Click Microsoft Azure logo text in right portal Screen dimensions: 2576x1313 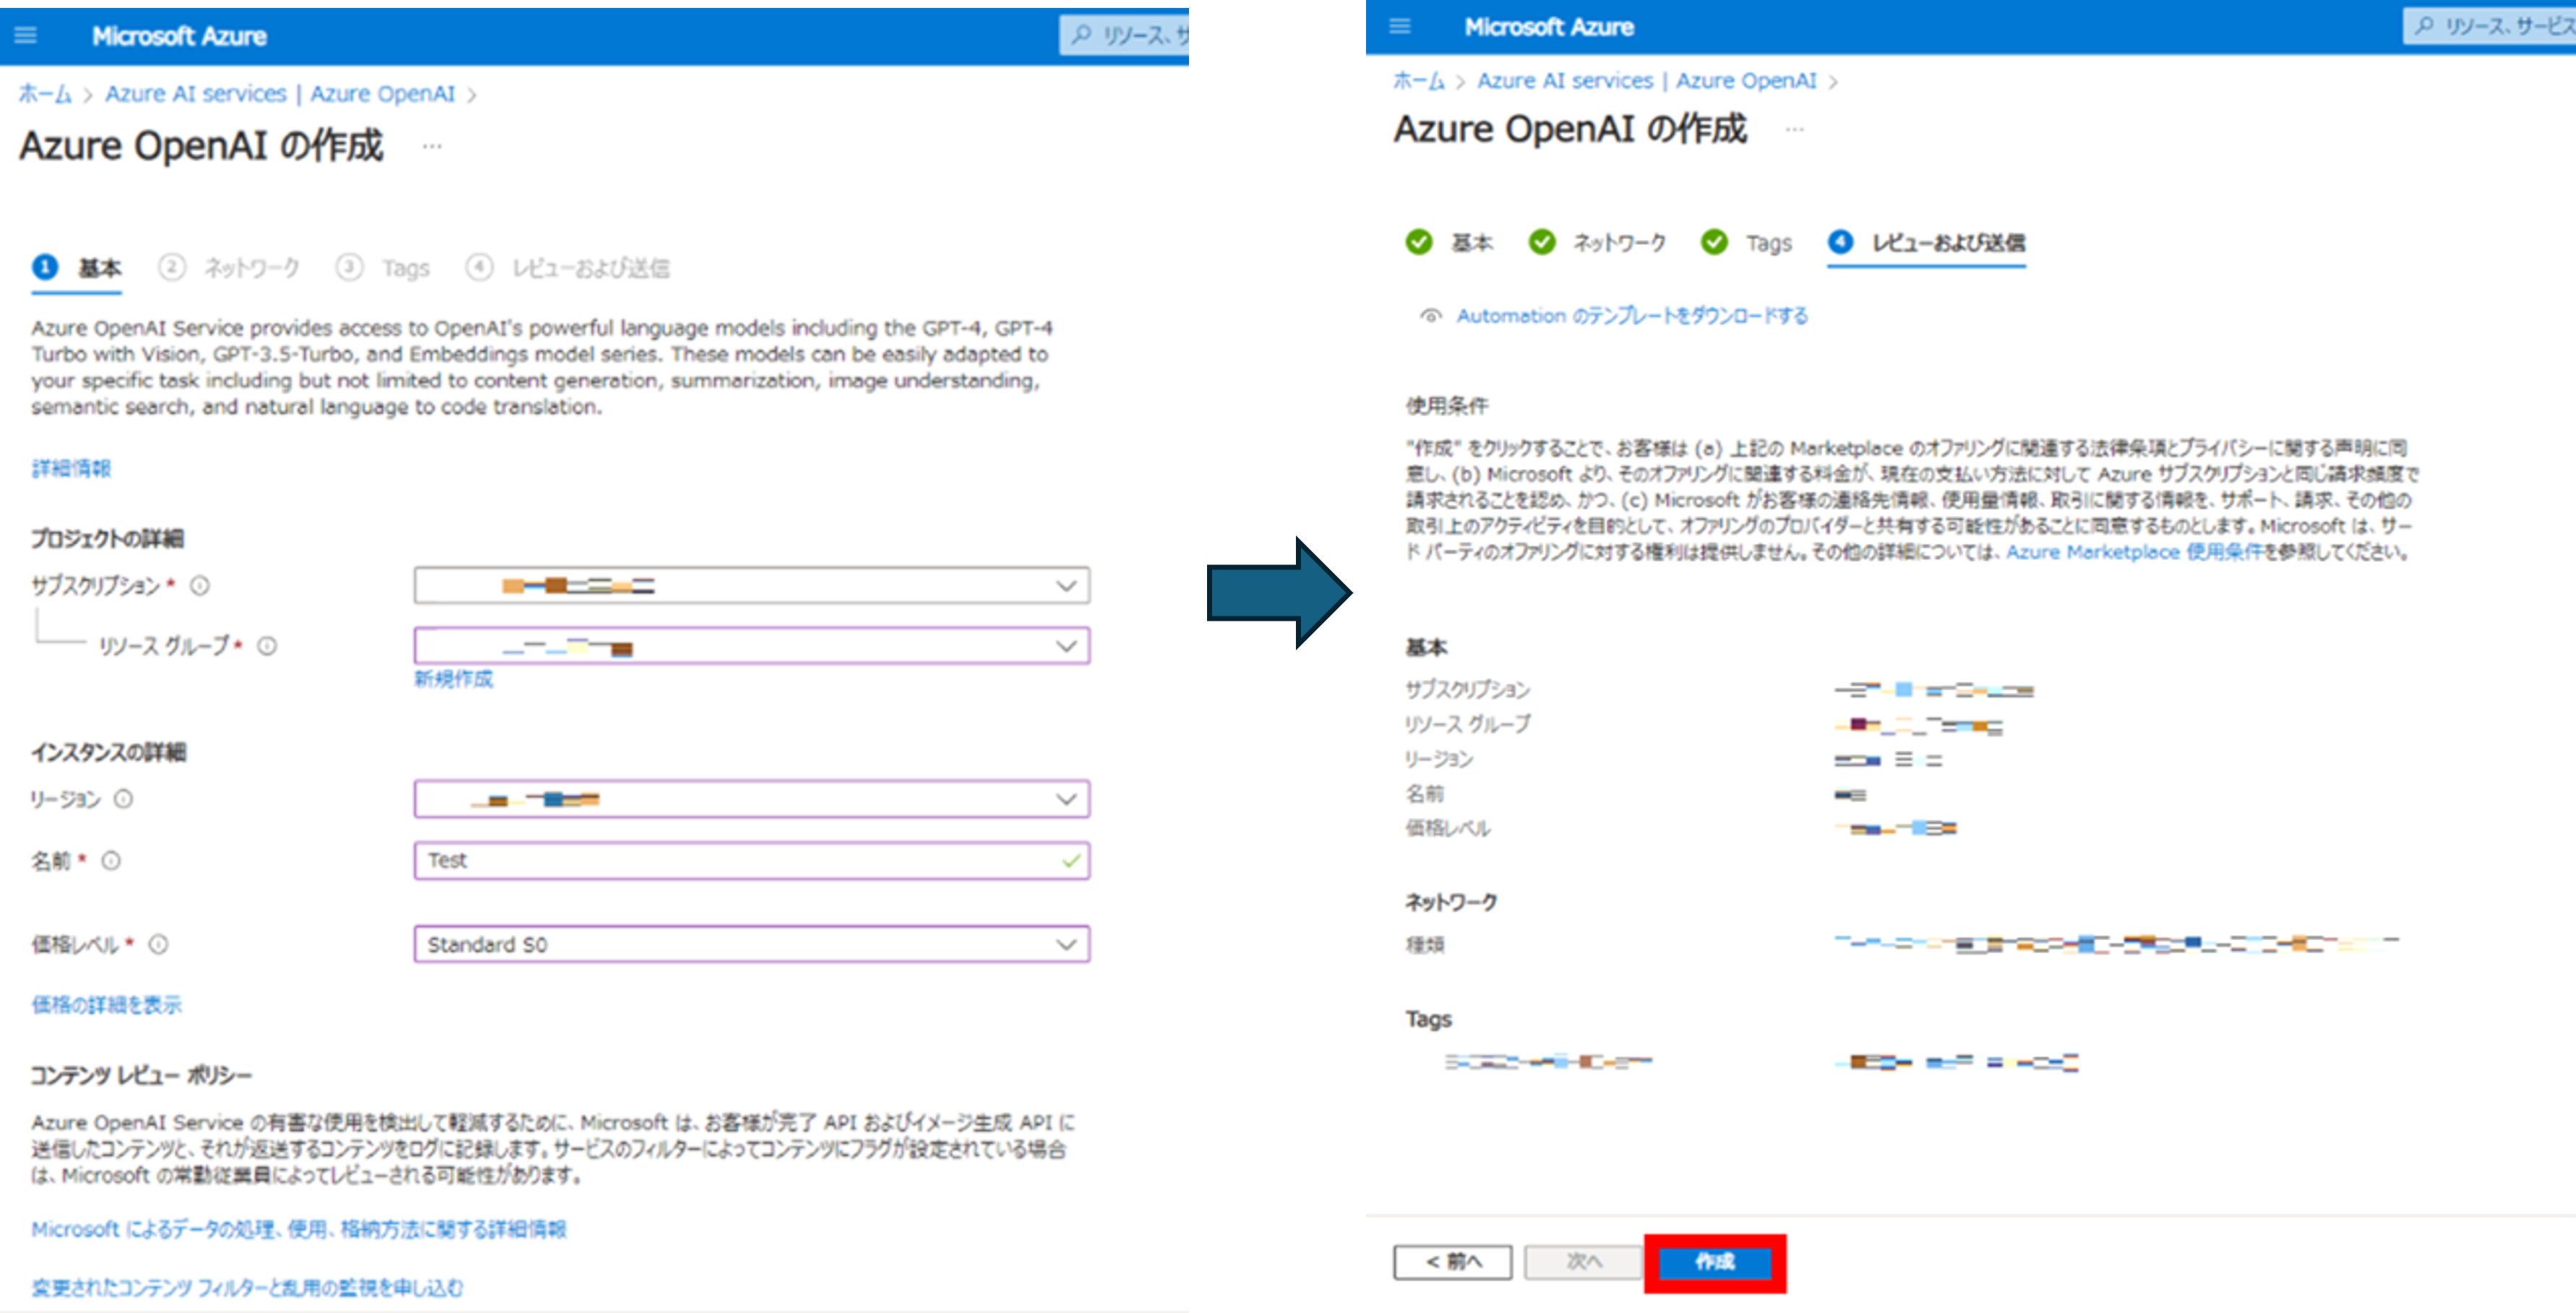pos(1549,27)
